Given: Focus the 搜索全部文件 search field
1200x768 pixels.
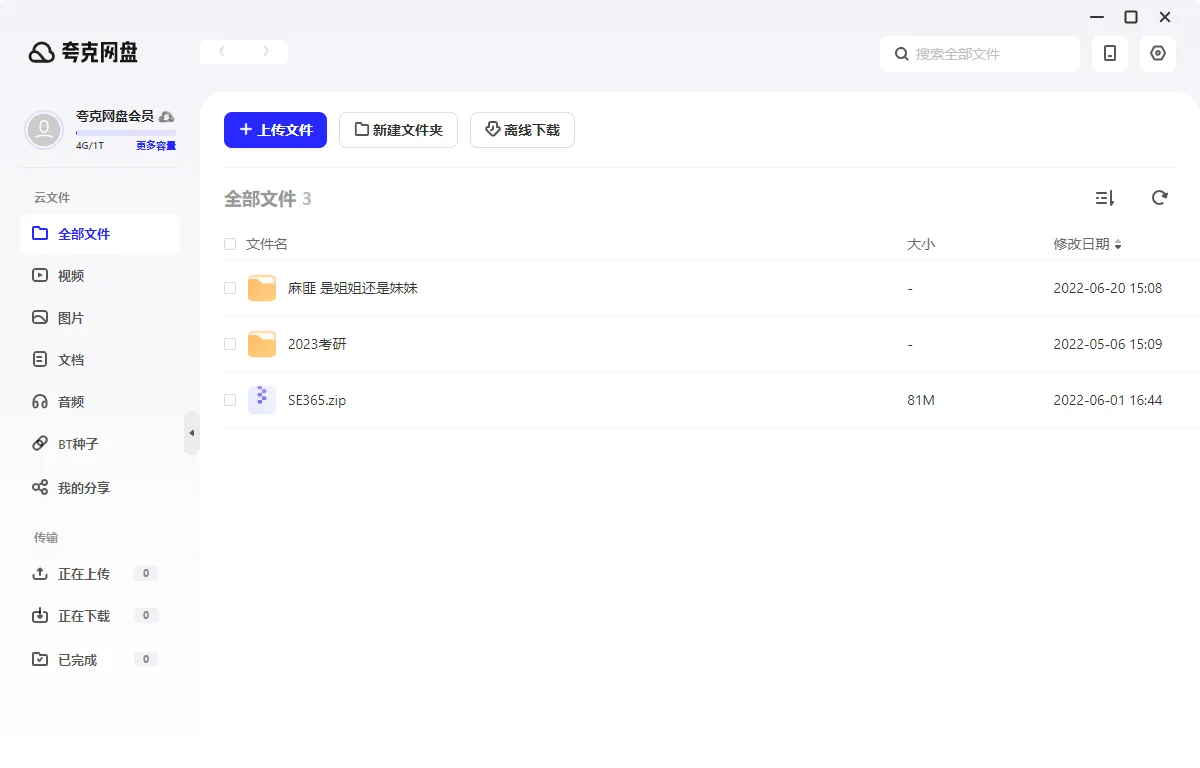Looking at the screenshot, I should [980, 54].
